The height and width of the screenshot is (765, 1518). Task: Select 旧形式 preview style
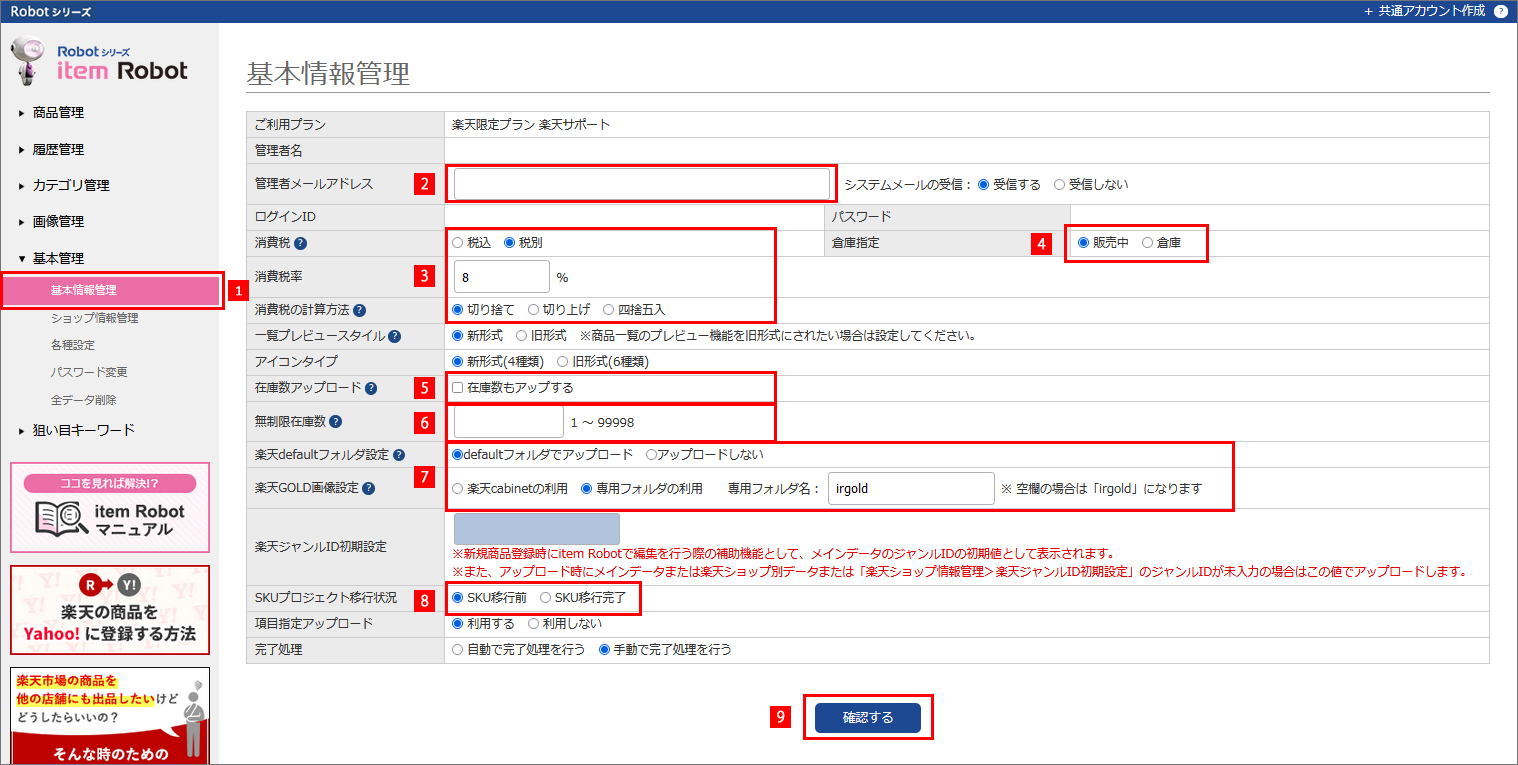521,336
